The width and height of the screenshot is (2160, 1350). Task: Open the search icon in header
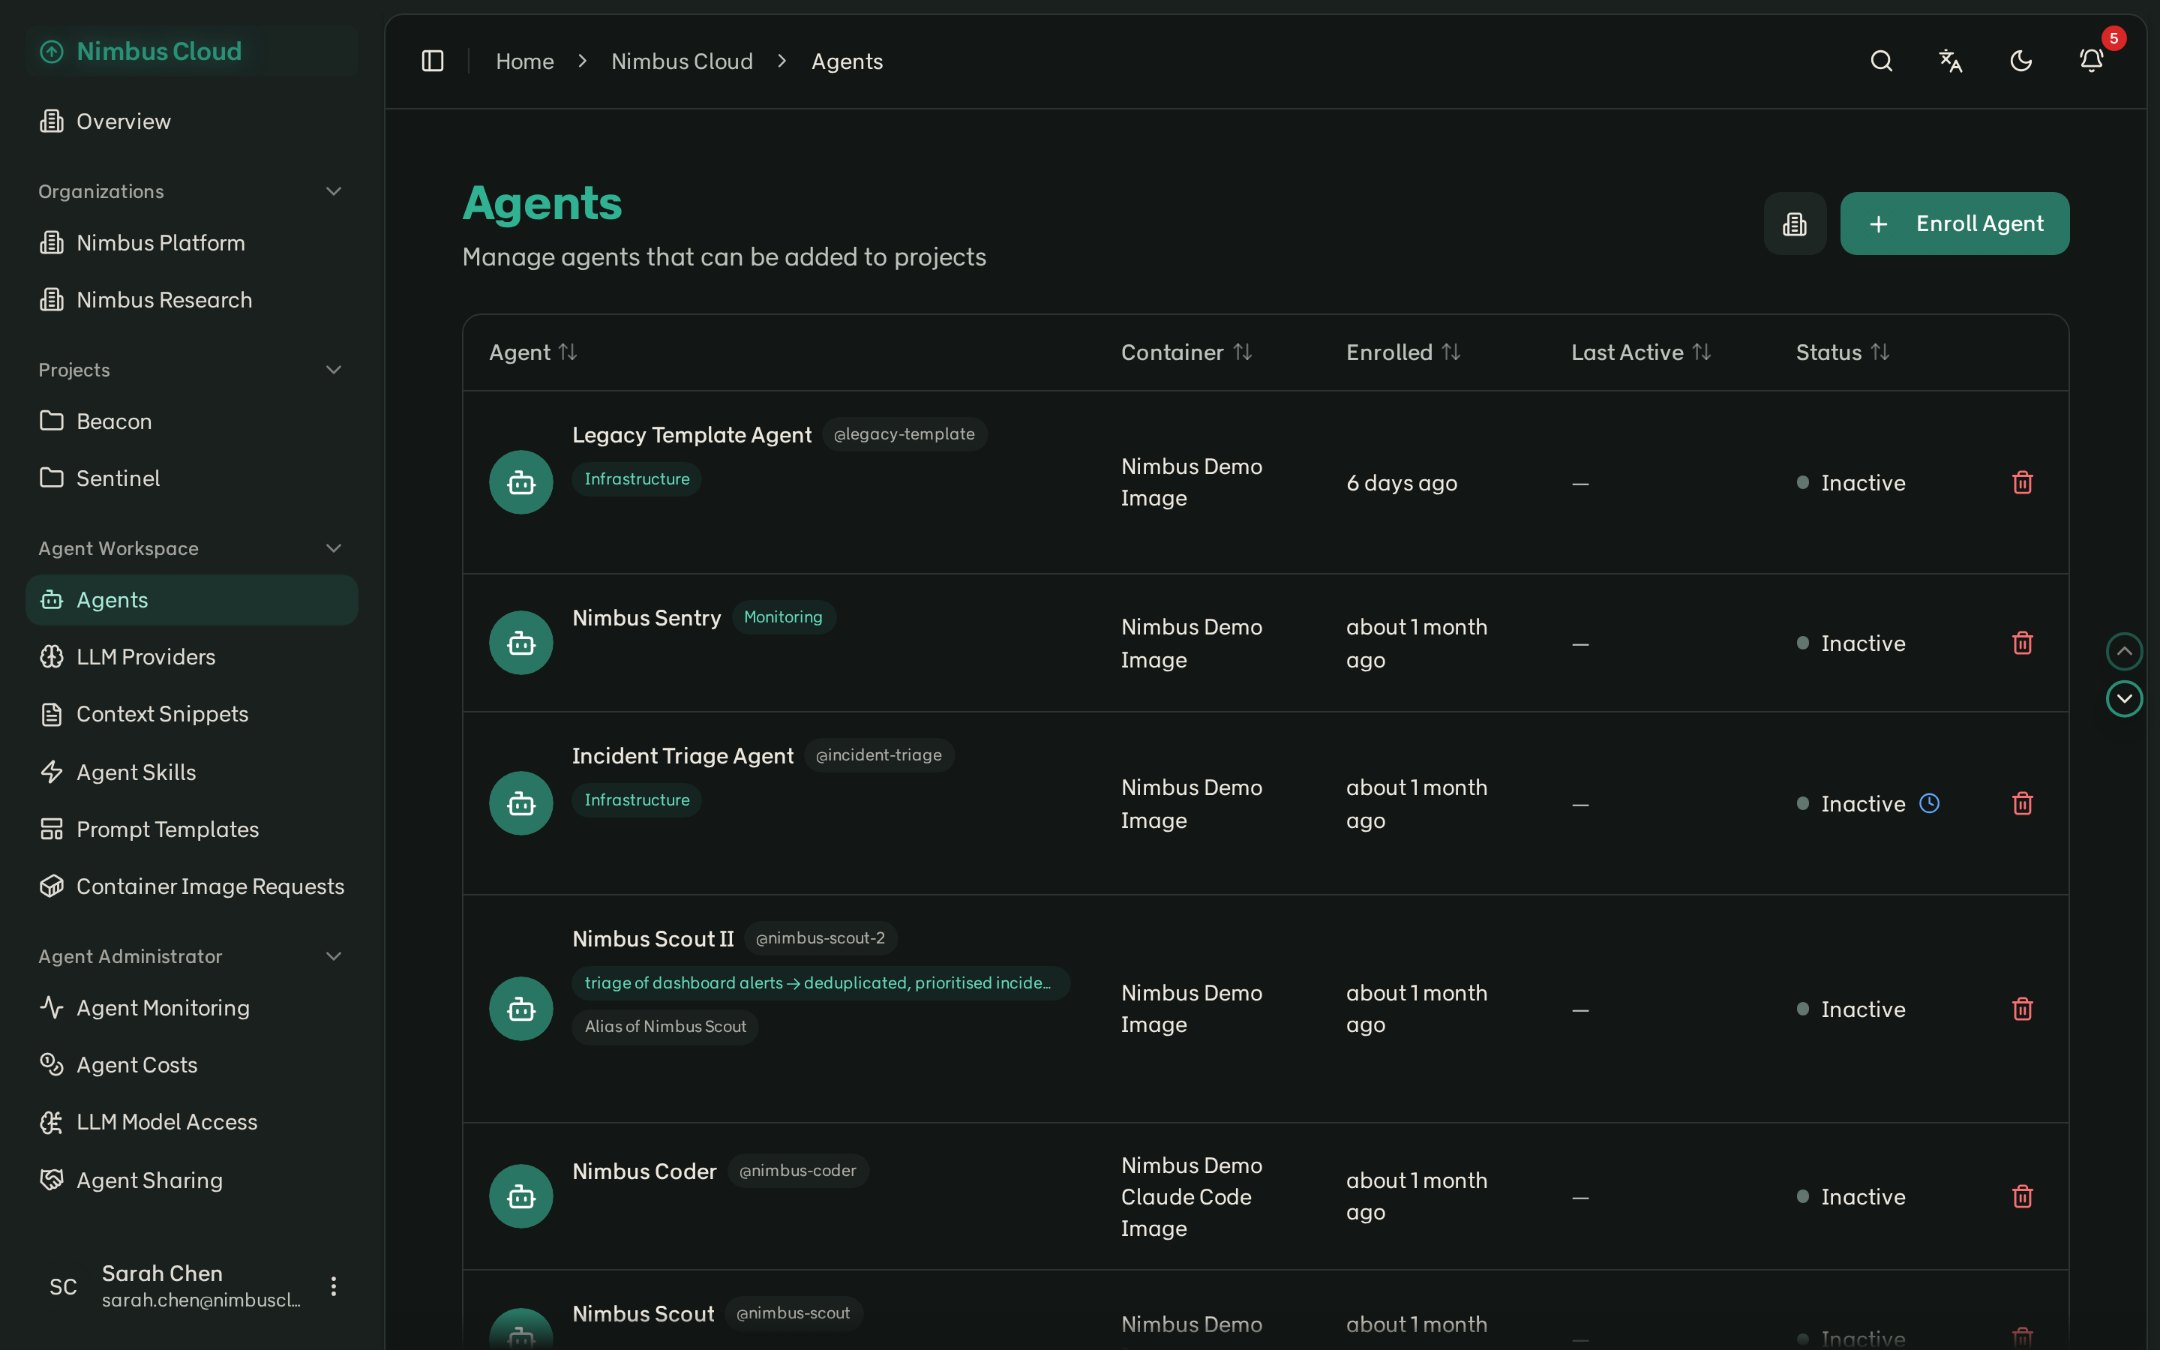[x=1881, y=61]
